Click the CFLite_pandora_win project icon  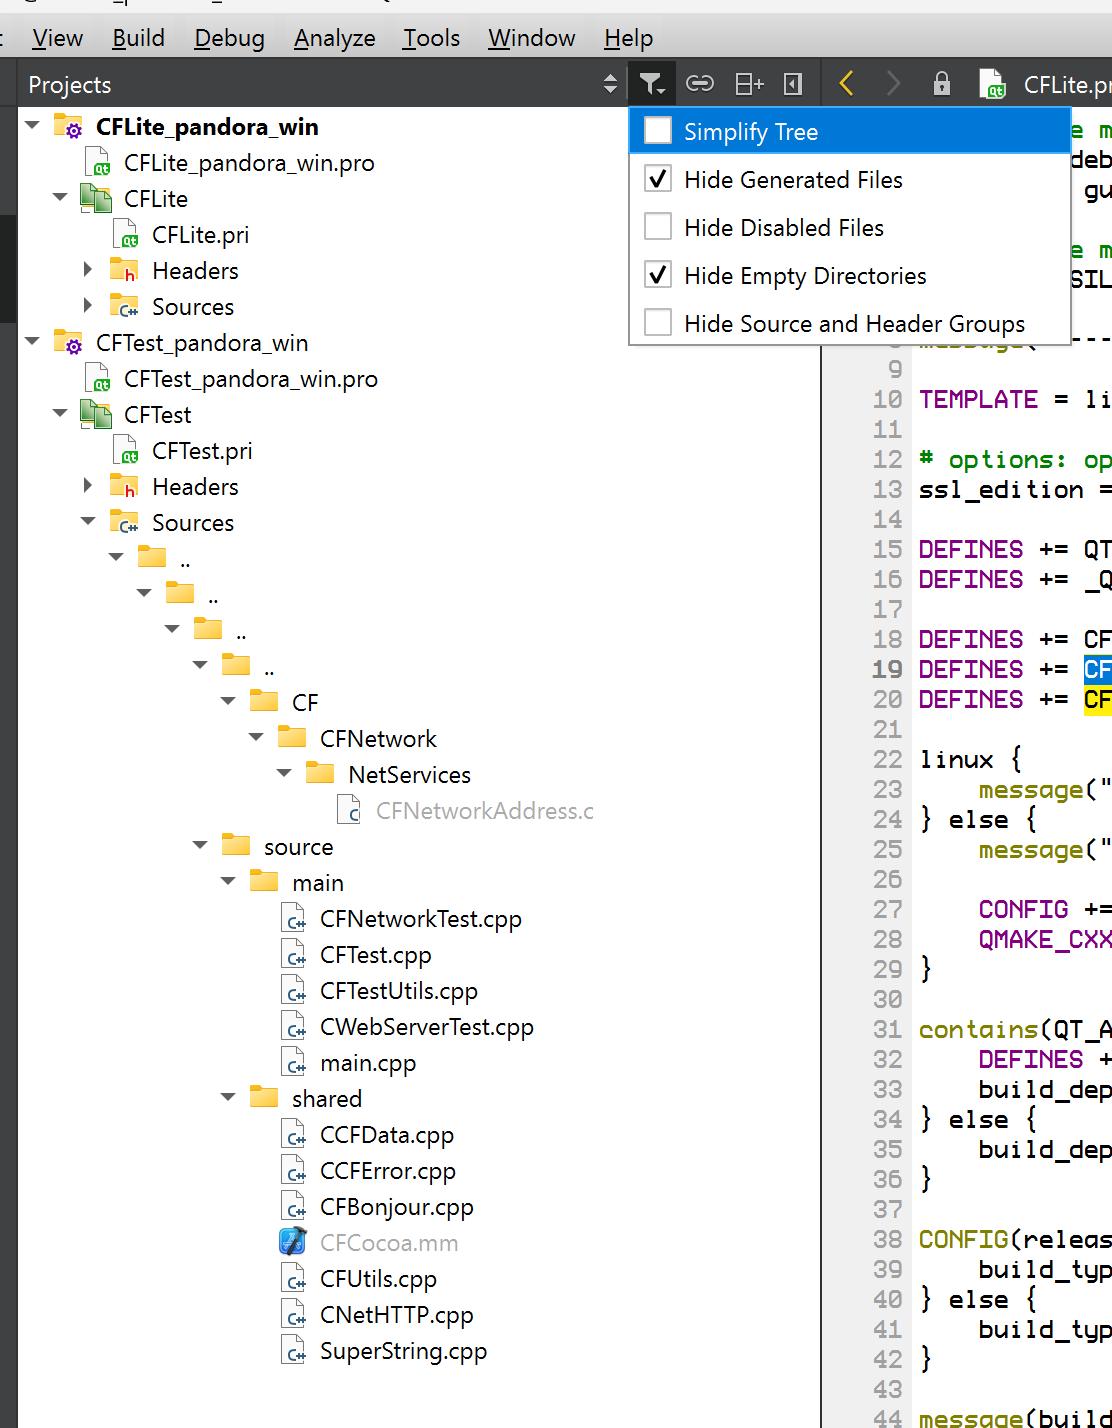[68, 127]
